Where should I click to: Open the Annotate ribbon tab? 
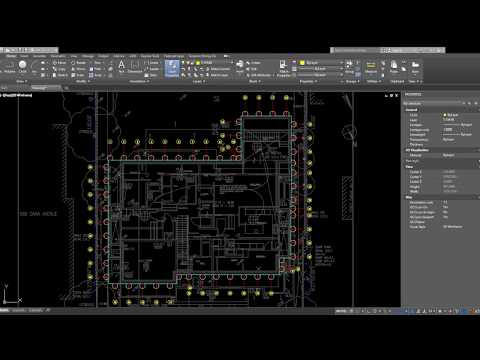(x=39, y=56)
